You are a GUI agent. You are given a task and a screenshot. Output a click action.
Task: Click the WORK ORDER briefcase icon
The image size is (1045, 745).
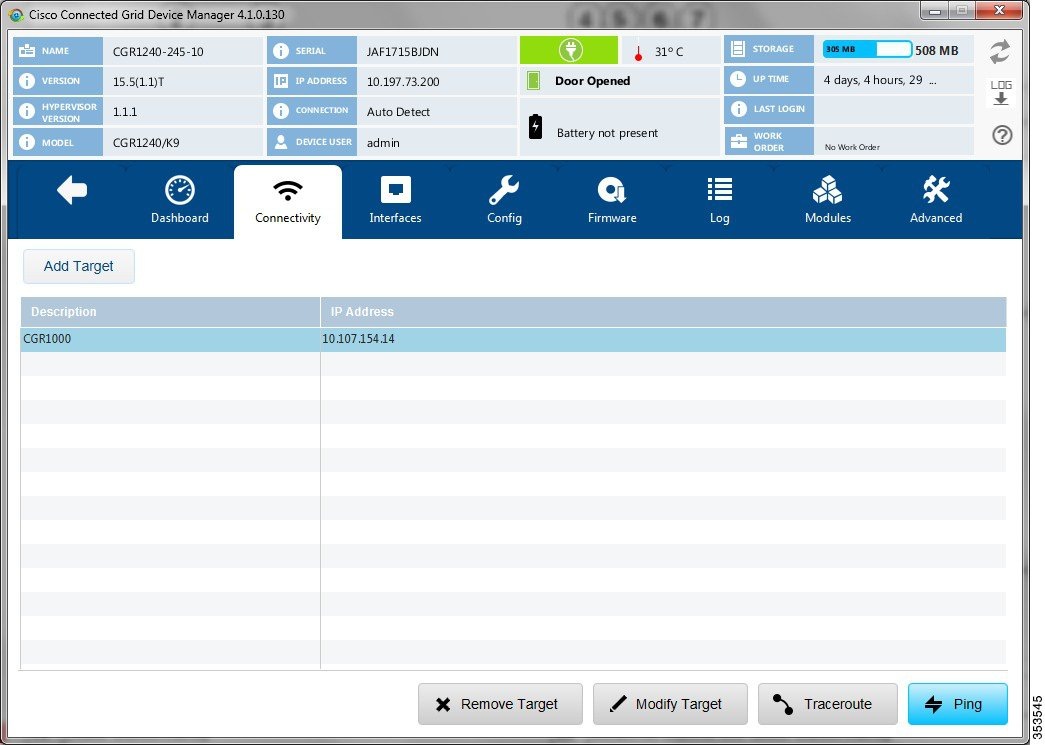(738, 141)
